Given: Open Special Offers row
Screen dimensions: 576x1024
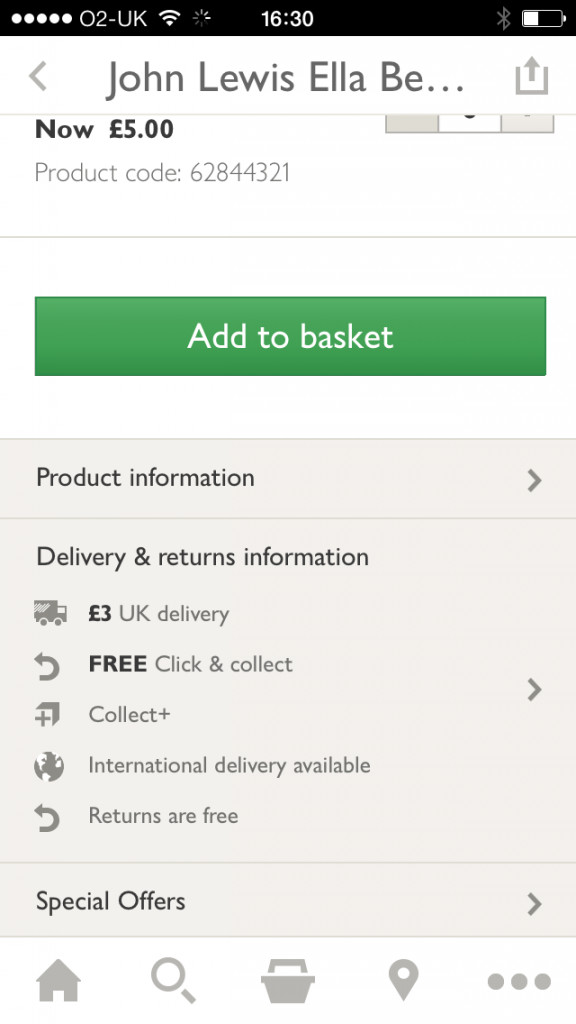Looking at the screenshot, I should (x=288, y=901).
